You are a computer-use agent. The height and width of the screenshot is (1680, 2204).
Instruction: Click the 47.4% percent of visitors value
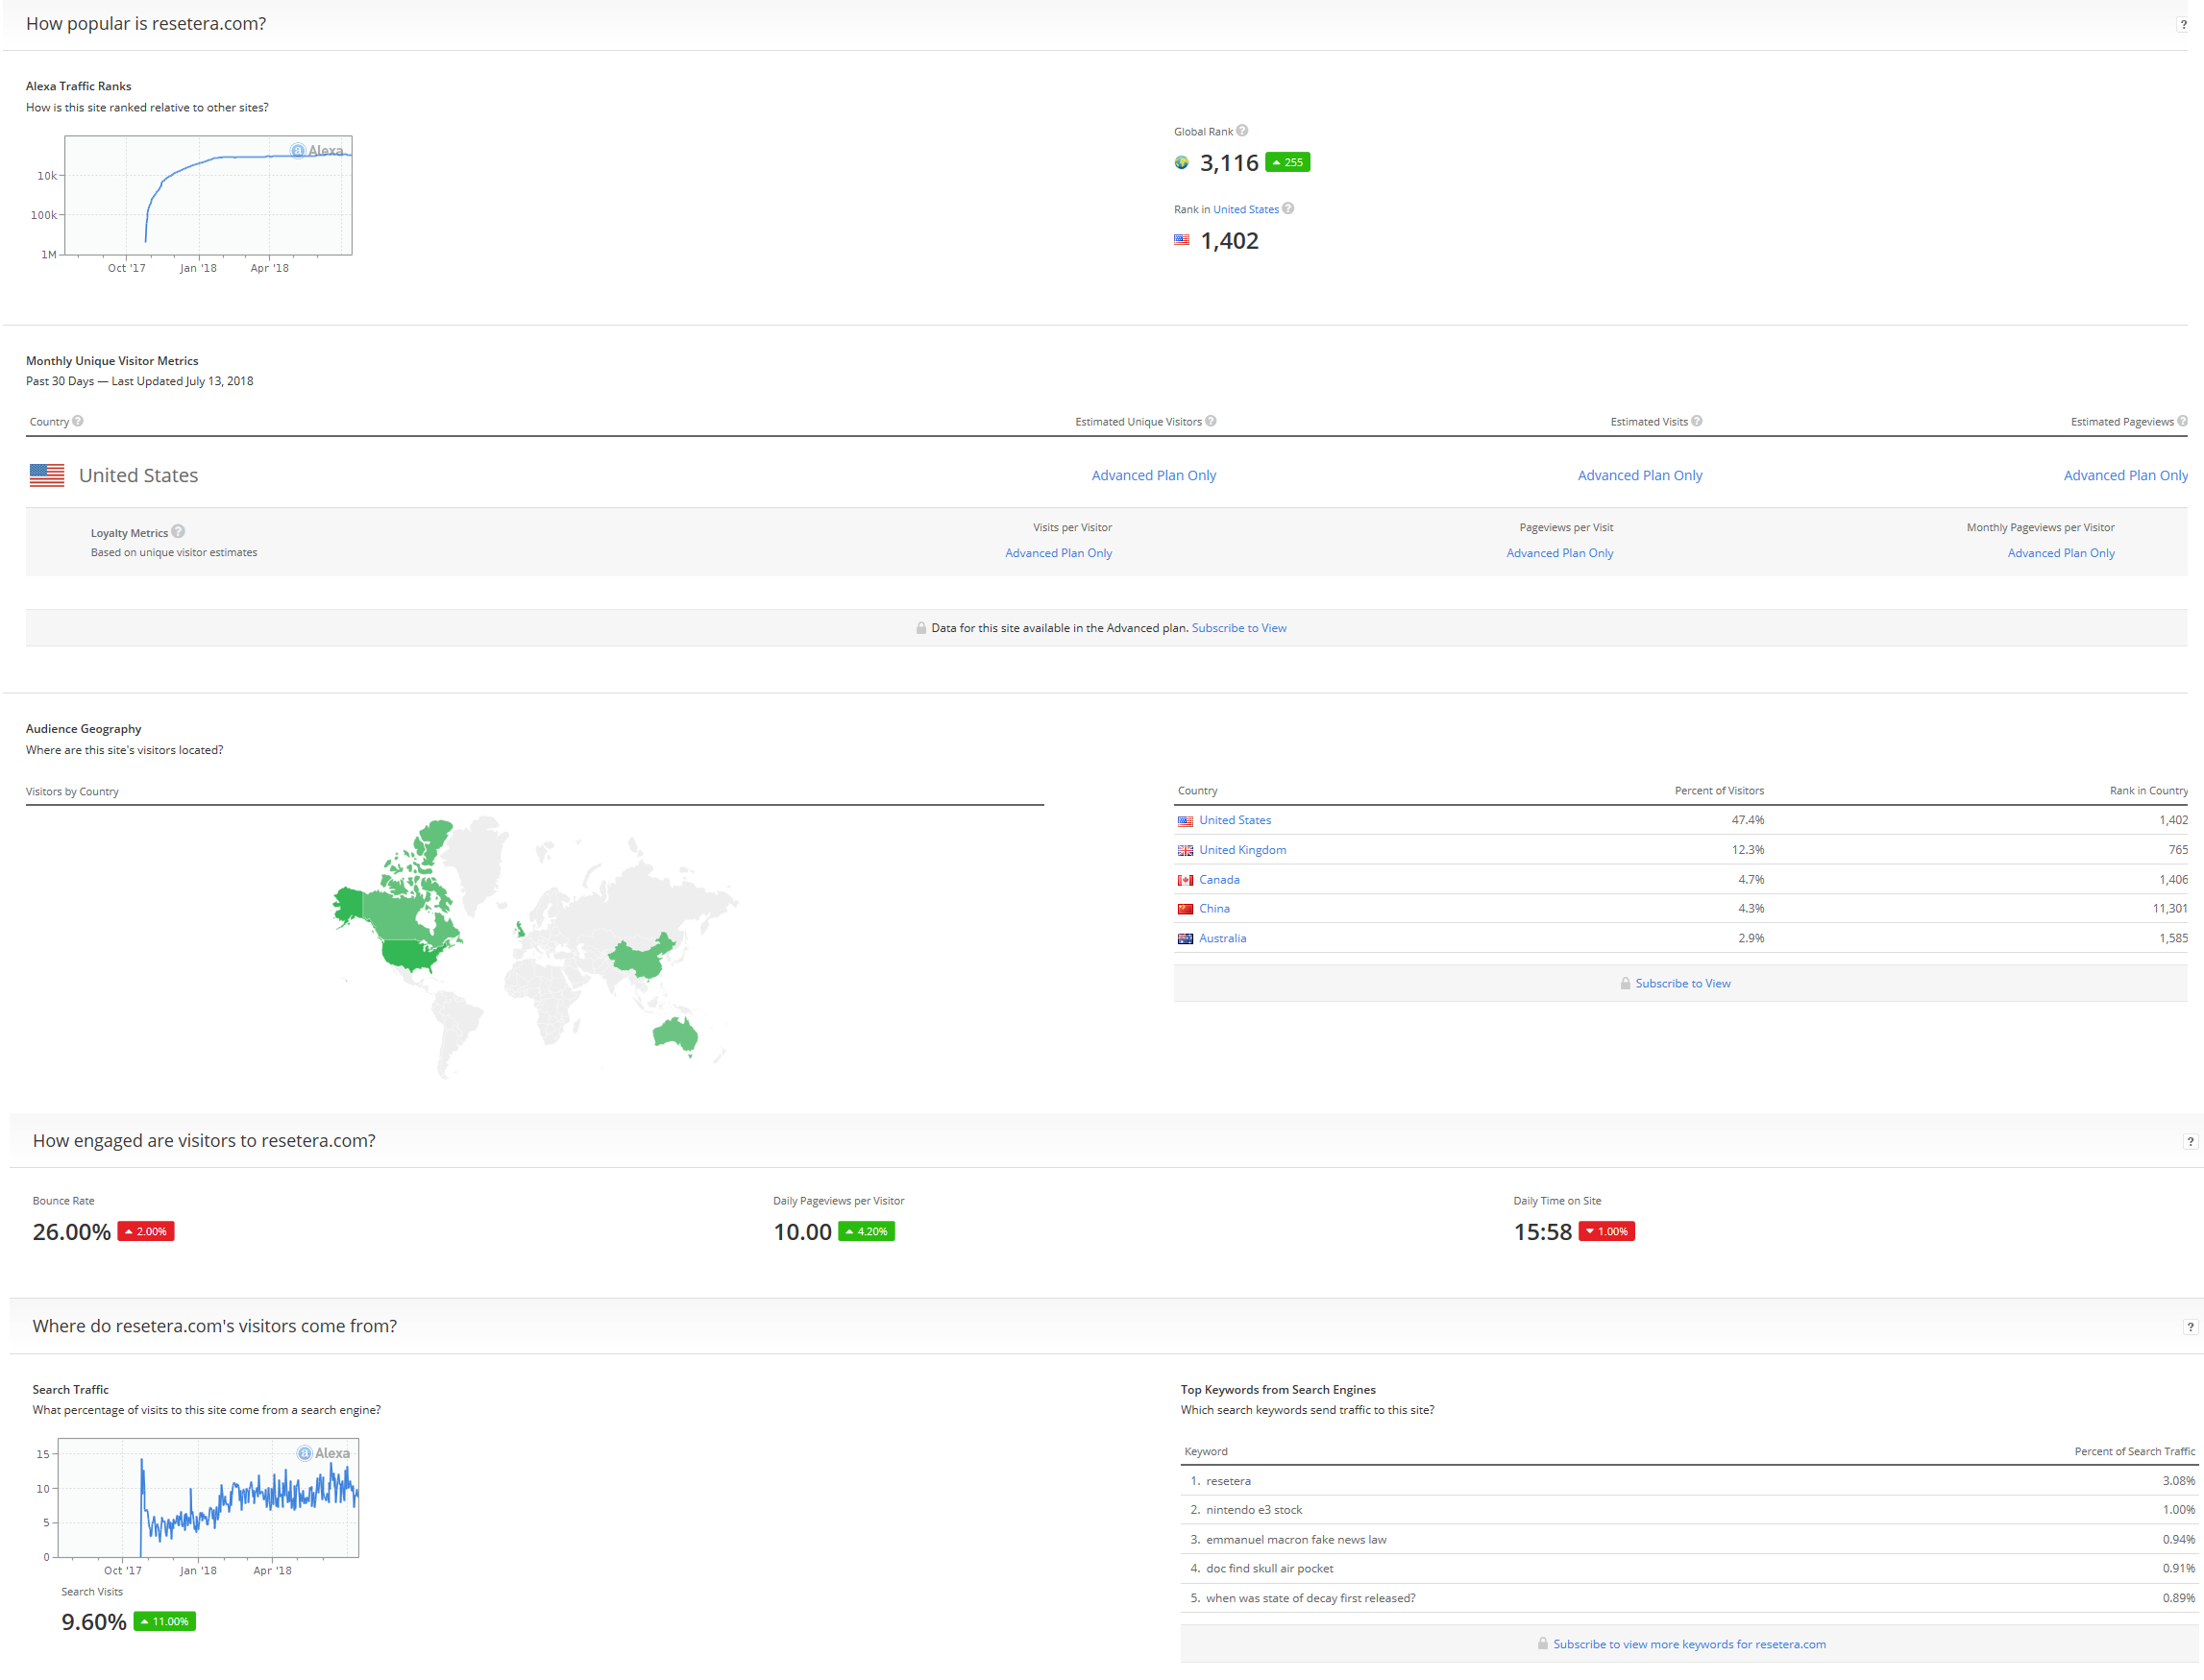1748,820
